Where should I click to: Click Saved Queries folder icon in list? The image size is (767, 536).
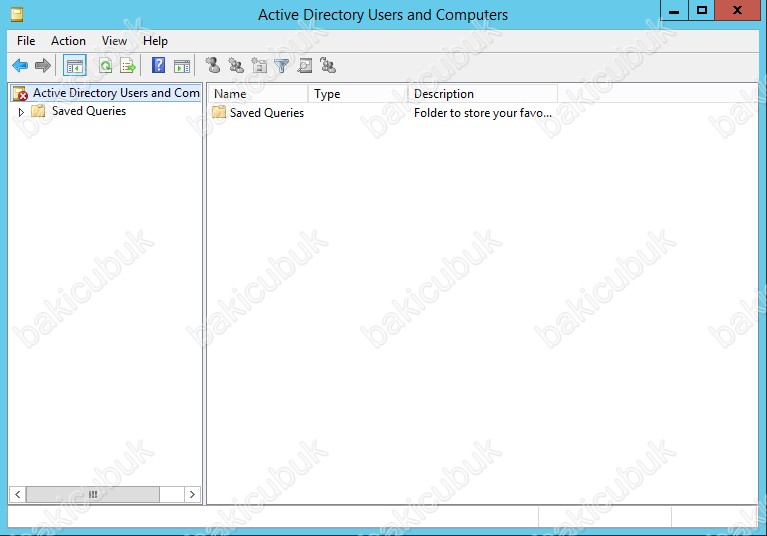(219, 112)
